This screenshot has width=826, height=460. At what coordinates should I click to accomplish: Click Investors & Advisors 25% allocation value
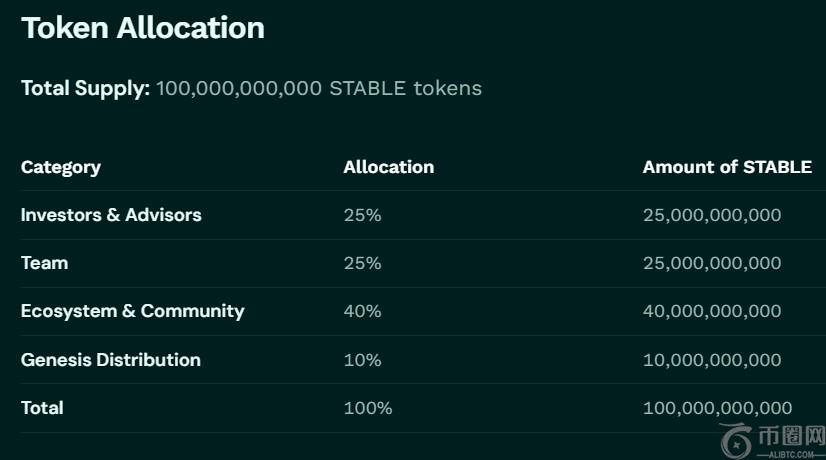coord(362,215)
